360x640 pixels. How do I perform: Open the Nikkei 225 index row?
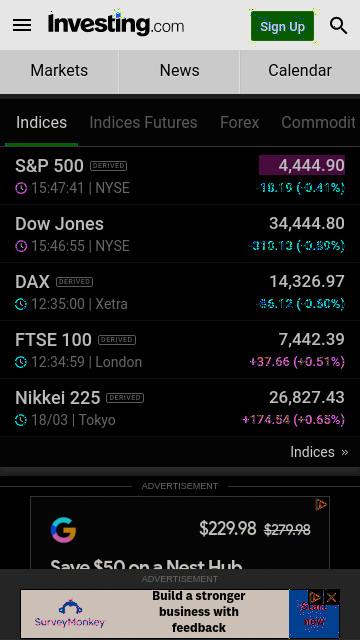pos(180,407)
